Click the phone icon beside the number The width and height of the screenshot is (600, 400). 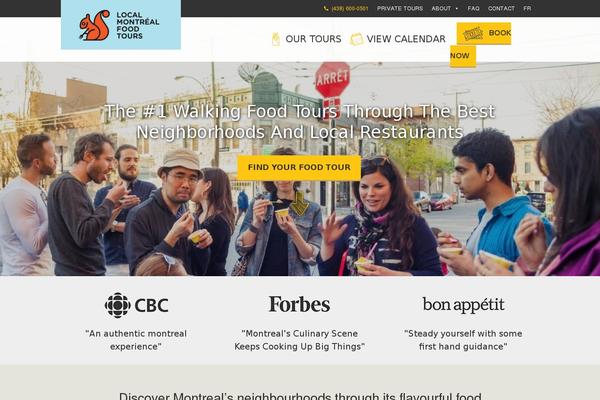[326, 8]
